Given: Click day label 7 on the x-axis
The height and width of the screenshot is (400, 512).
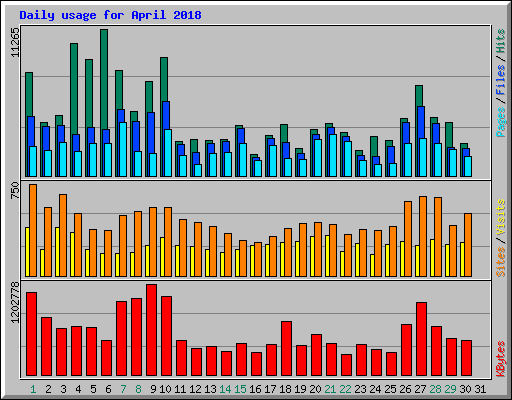Looking at the screenshot, I should coord(123,389).
